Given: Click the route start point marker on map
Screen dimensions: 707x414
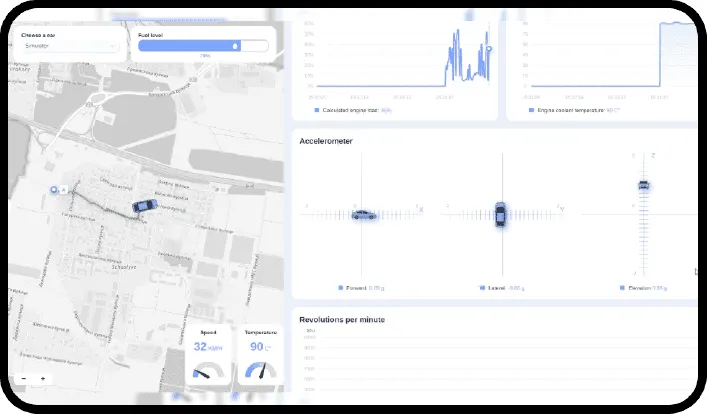Looking at the screenshot, I should click(54, 188).
